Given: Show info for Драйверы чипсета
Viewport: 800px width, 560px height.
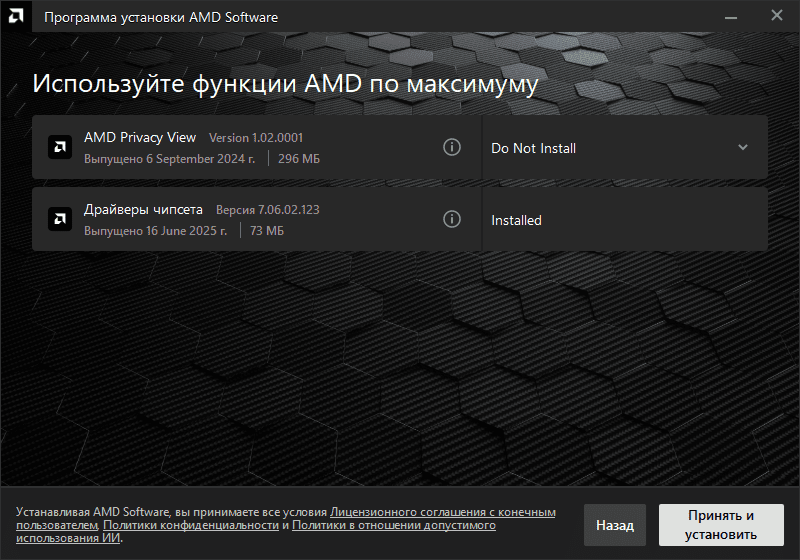Looking at the screenshot, I should point(452,219).
